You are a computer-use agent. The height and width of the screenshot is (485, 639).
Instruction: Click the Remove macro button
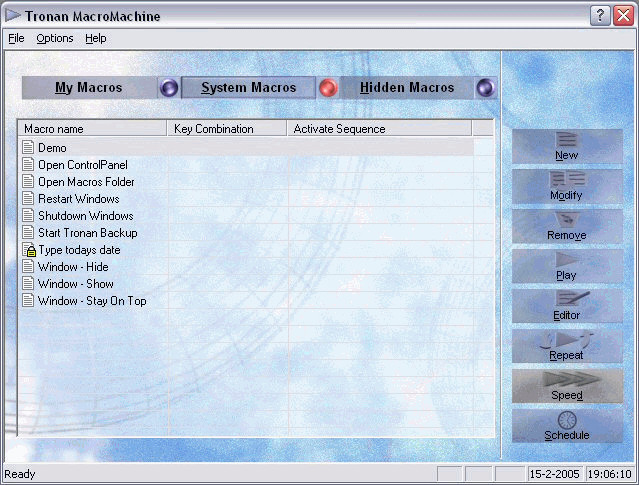[567, 227]
